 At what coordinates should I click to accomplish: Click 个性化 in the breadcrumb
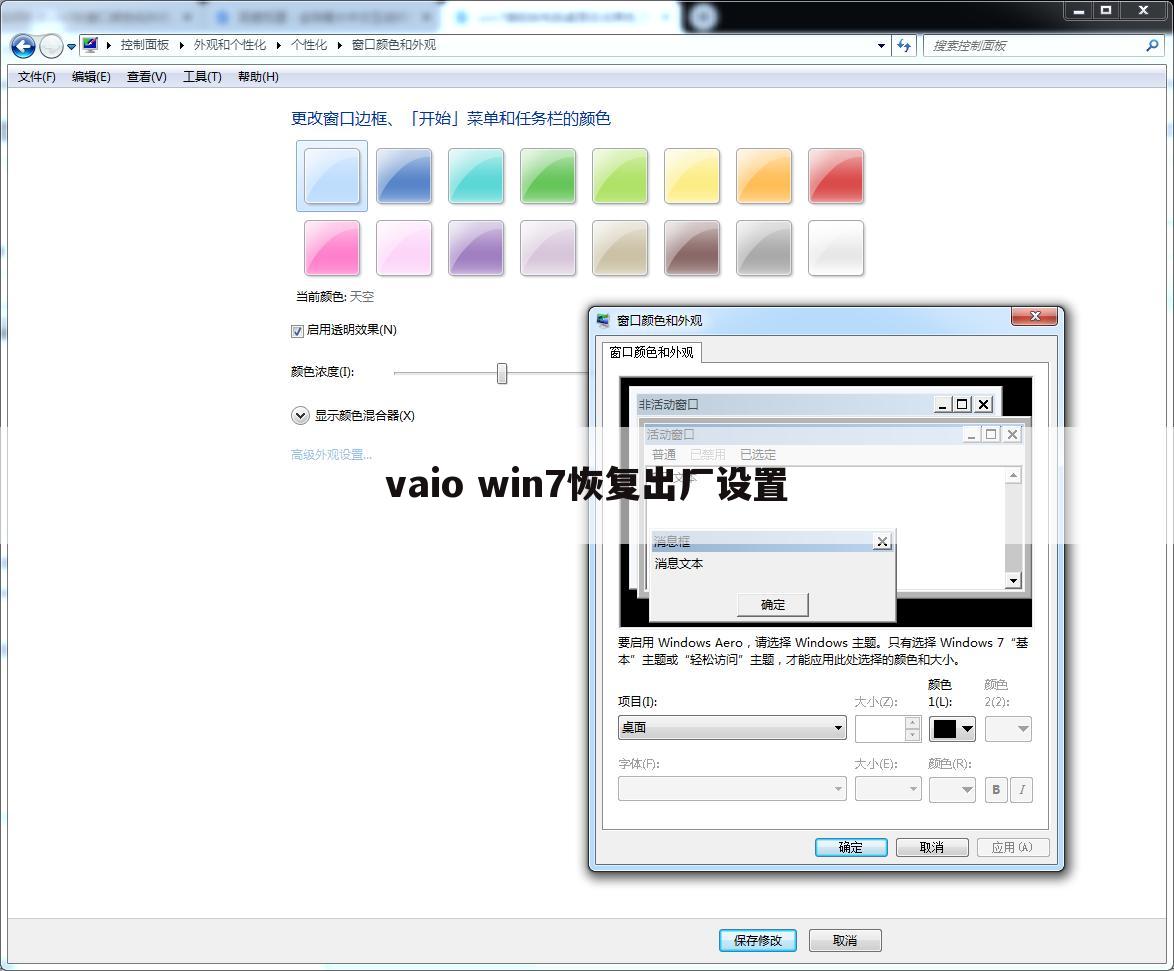309,45
